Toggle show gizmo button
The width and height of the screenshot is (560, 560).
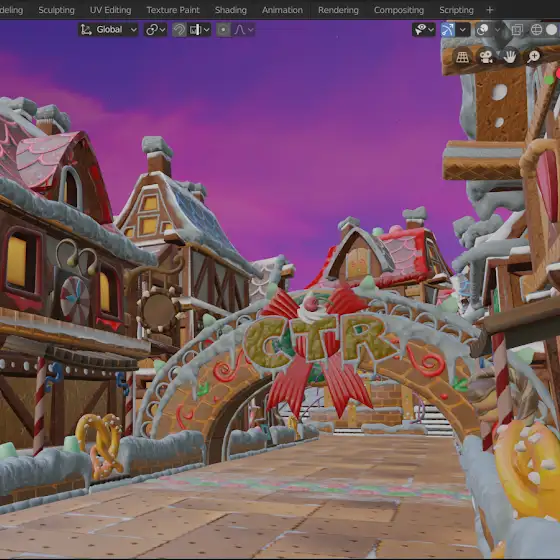tap(448, 30)
